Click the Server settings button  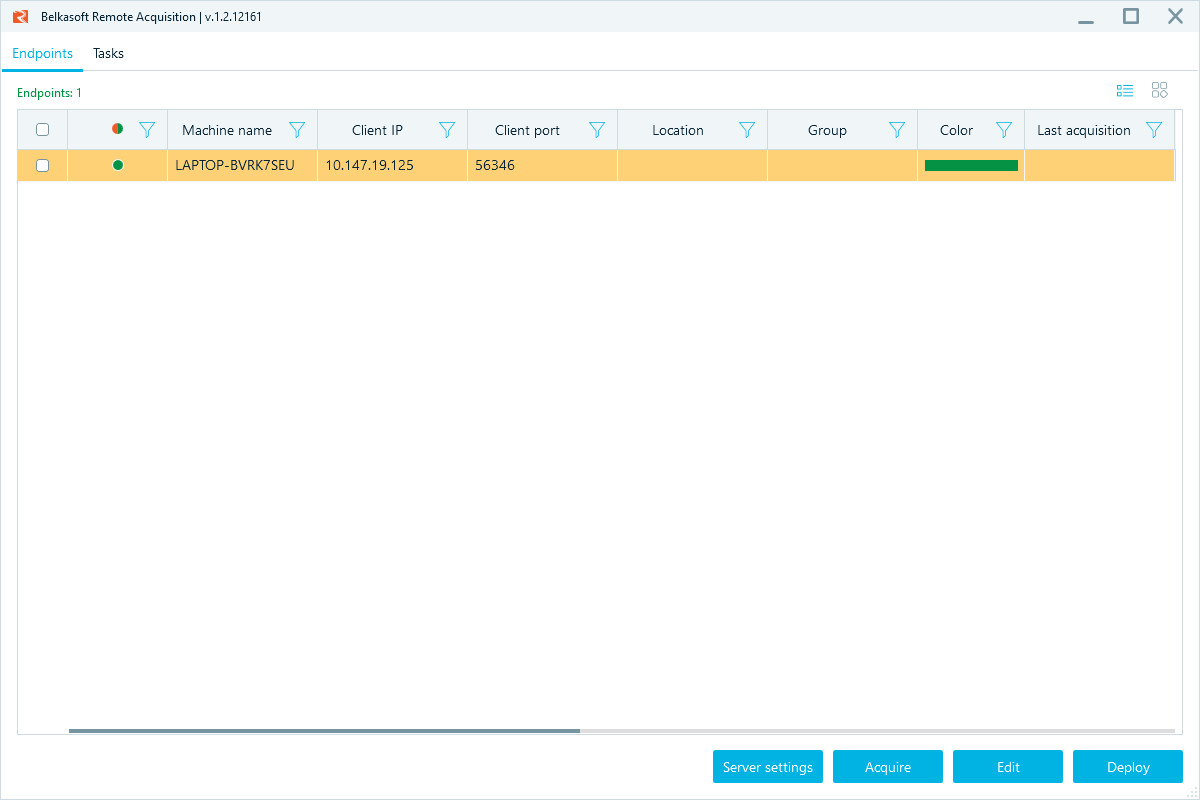768,767
